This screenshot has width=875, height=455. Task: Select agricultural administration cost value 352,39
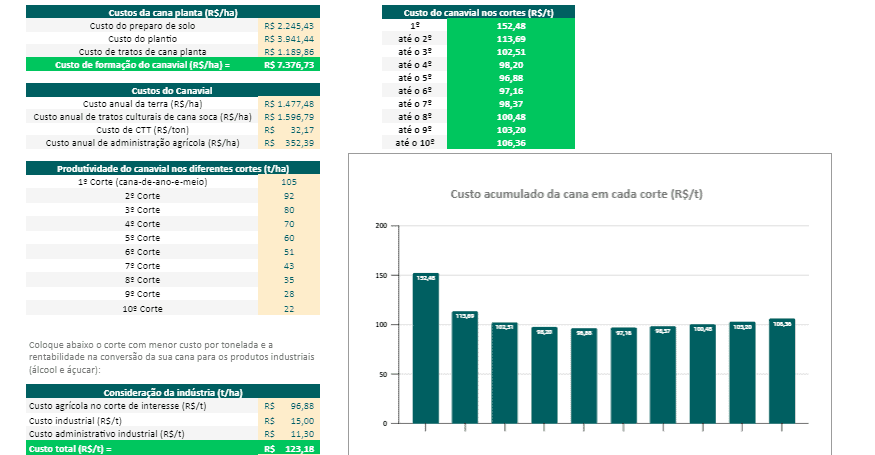click(x=288, y=143)
